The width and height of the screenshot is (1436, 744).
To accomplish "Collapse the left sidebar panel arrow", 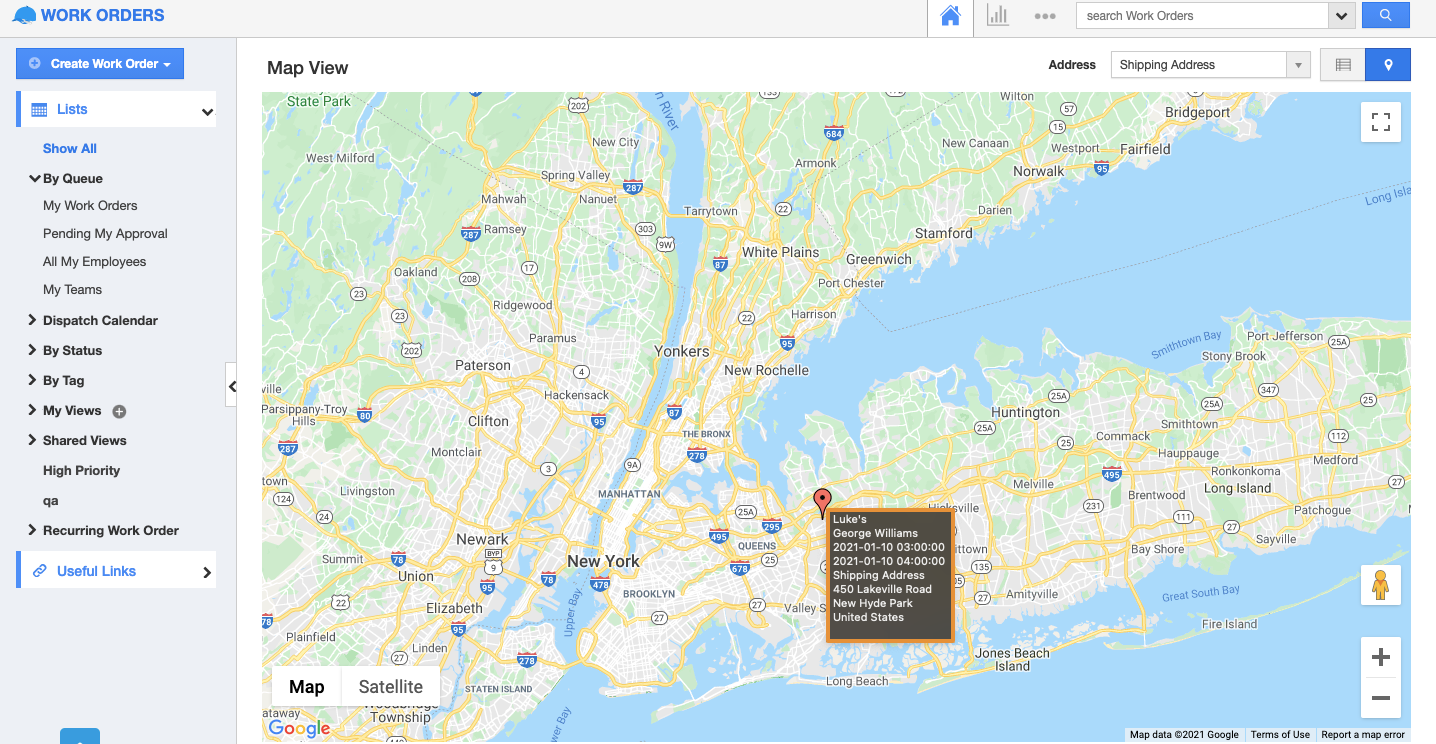I will tap(232, 386).
